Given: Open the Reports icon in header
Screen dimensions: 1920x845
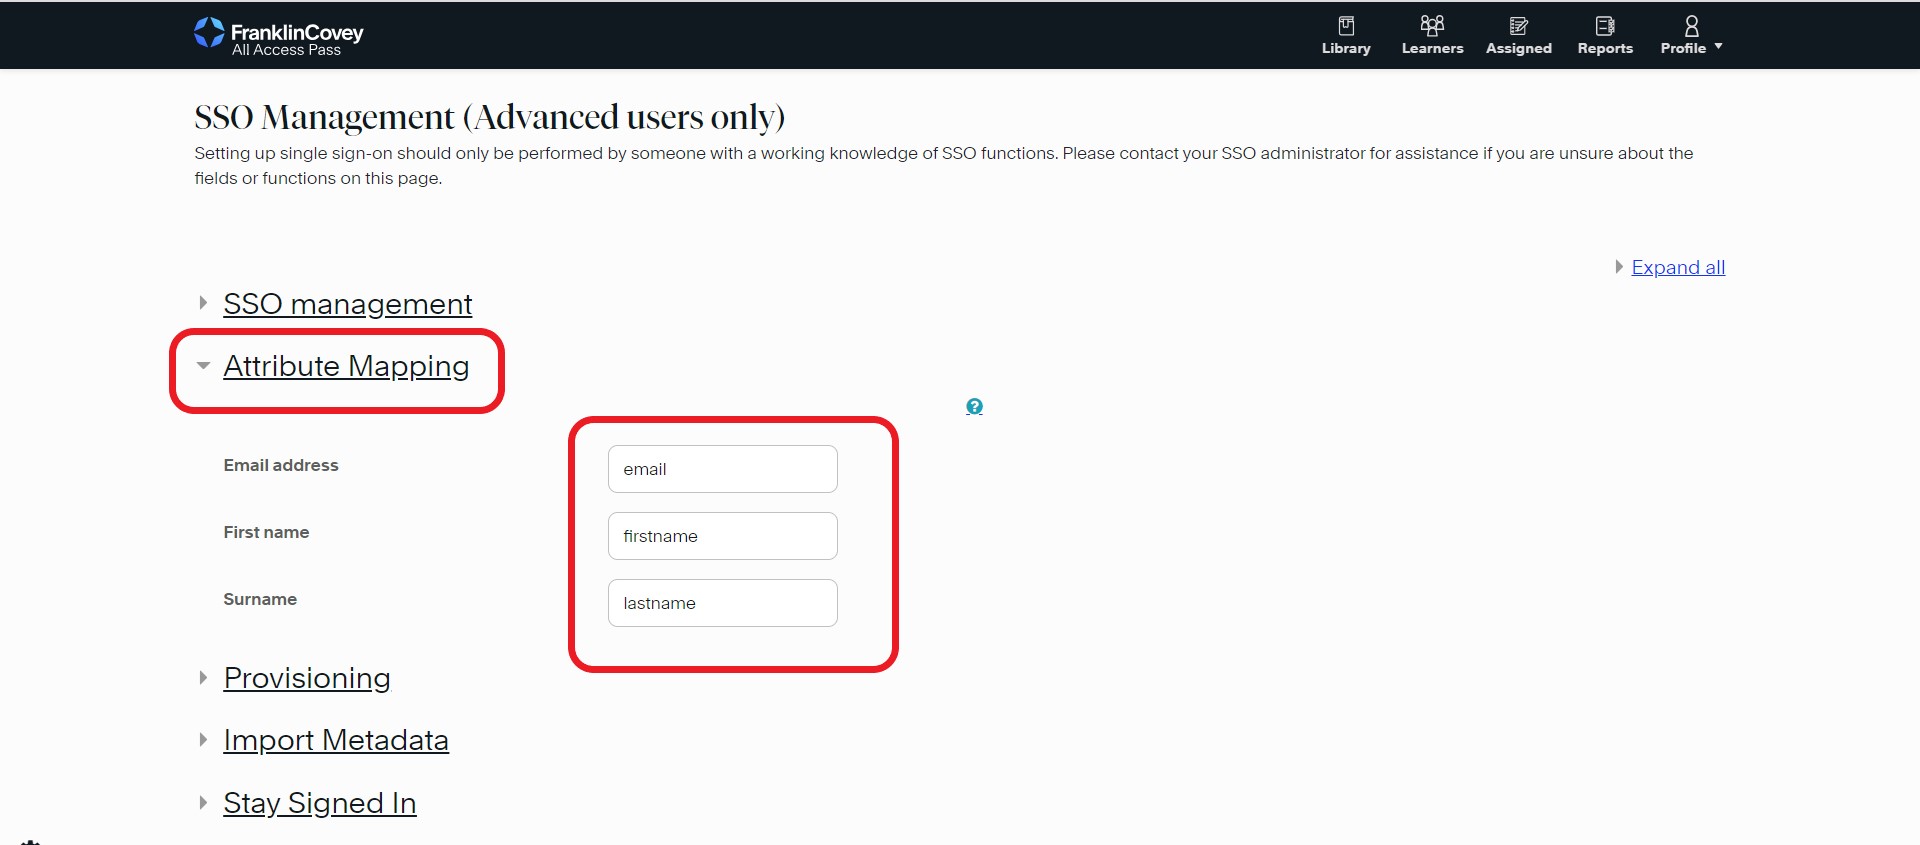Looking at the screenshot, I should pyautogui.click(x=1605, y=26).
